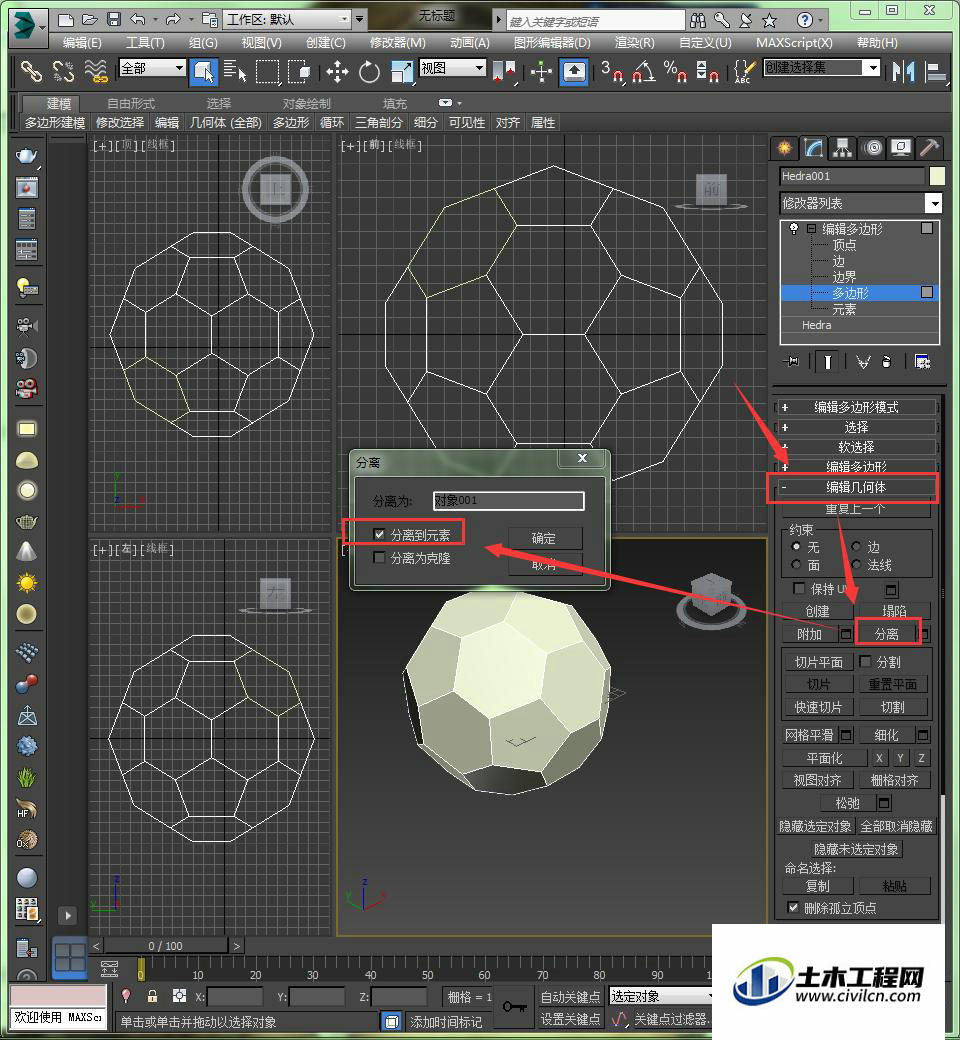Toggle the 保持 UV checkbox

pyautogui.click(x=799, y=588)
